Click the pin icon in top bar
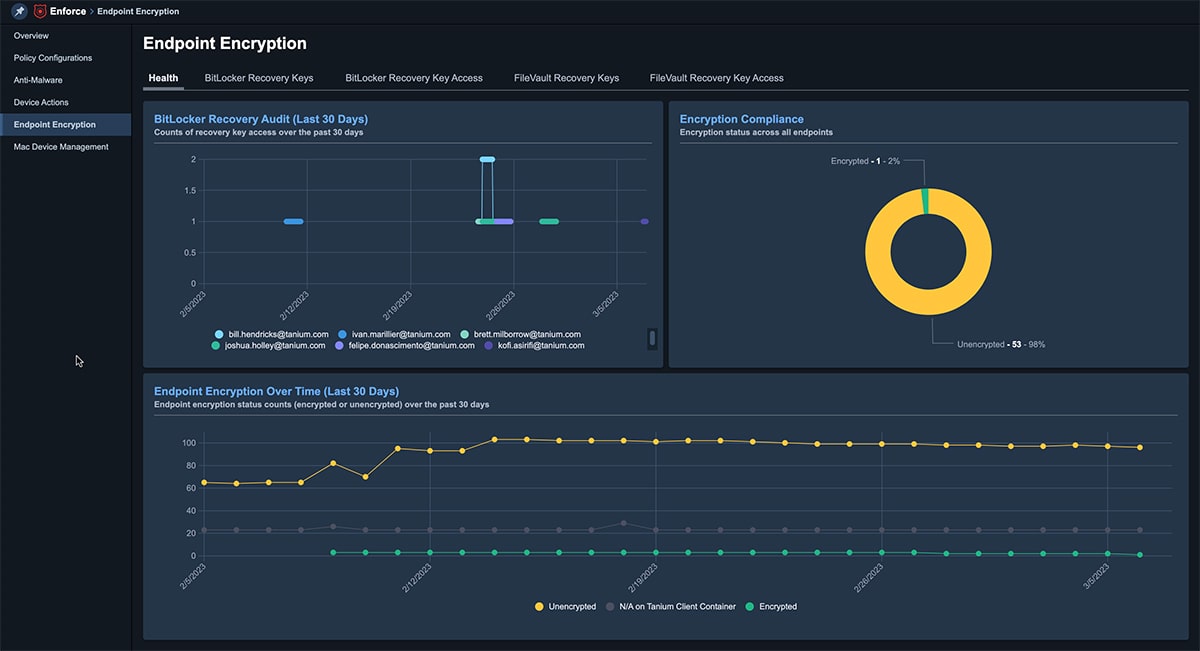Image resolution: width=1200 pixels, height=651 pixels. click(19, 11)
